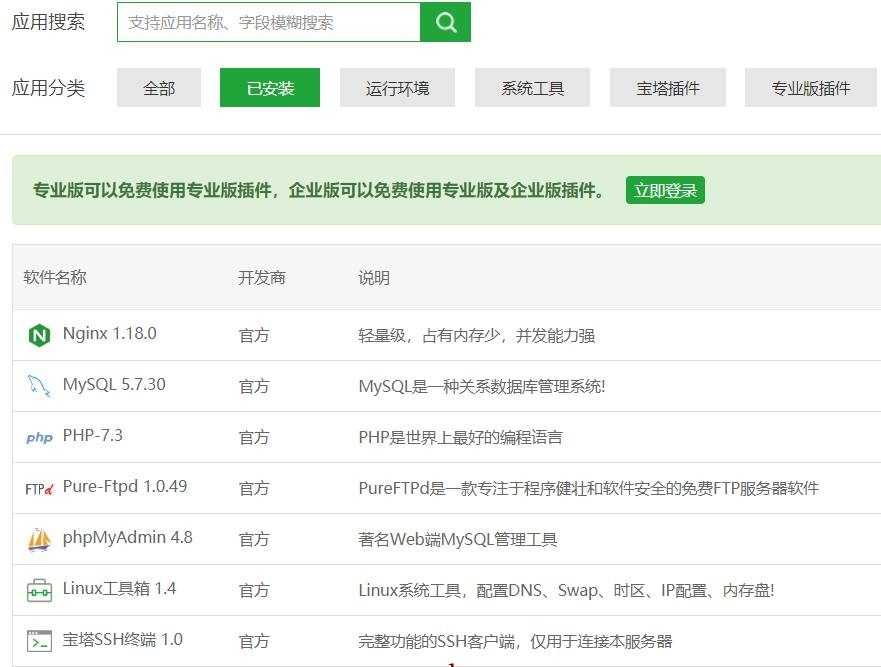Open PHP-7.3 settings
Viewport: 881px width, 667px height.
(93, 435)
